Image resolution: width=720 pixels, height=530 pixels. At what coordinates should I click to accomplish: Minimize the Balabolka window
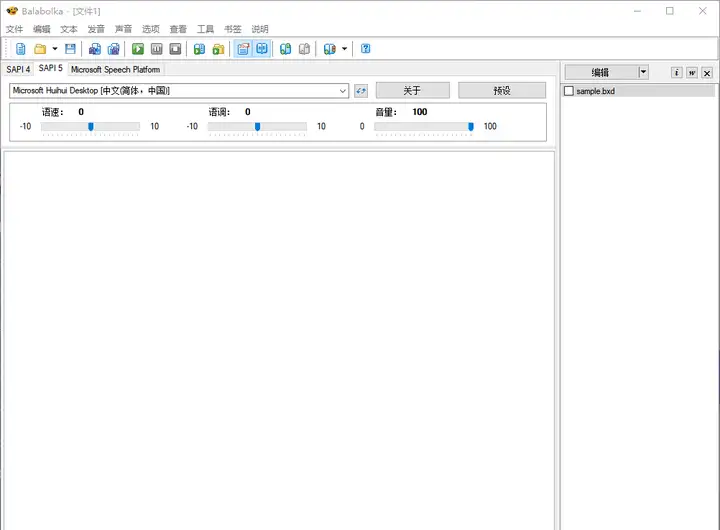pyautogui.click(x=637, y=11)
